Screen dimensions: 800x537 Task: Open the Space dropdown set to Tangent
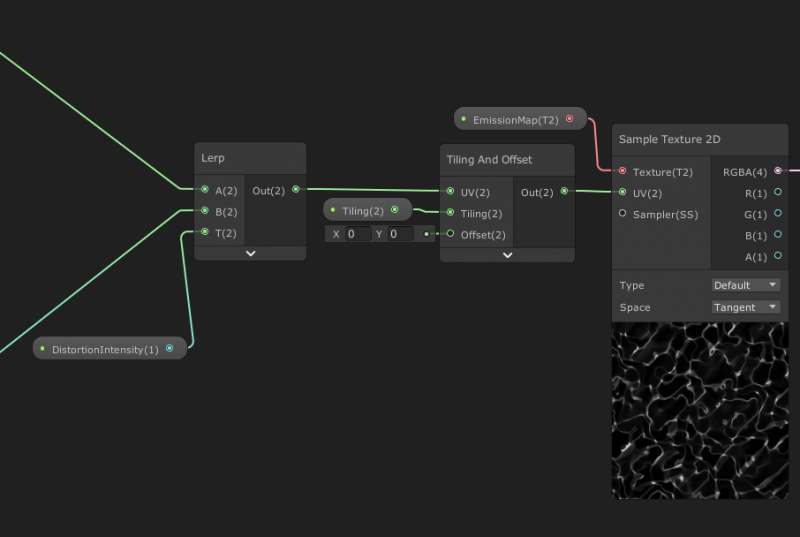pos(745,307)
